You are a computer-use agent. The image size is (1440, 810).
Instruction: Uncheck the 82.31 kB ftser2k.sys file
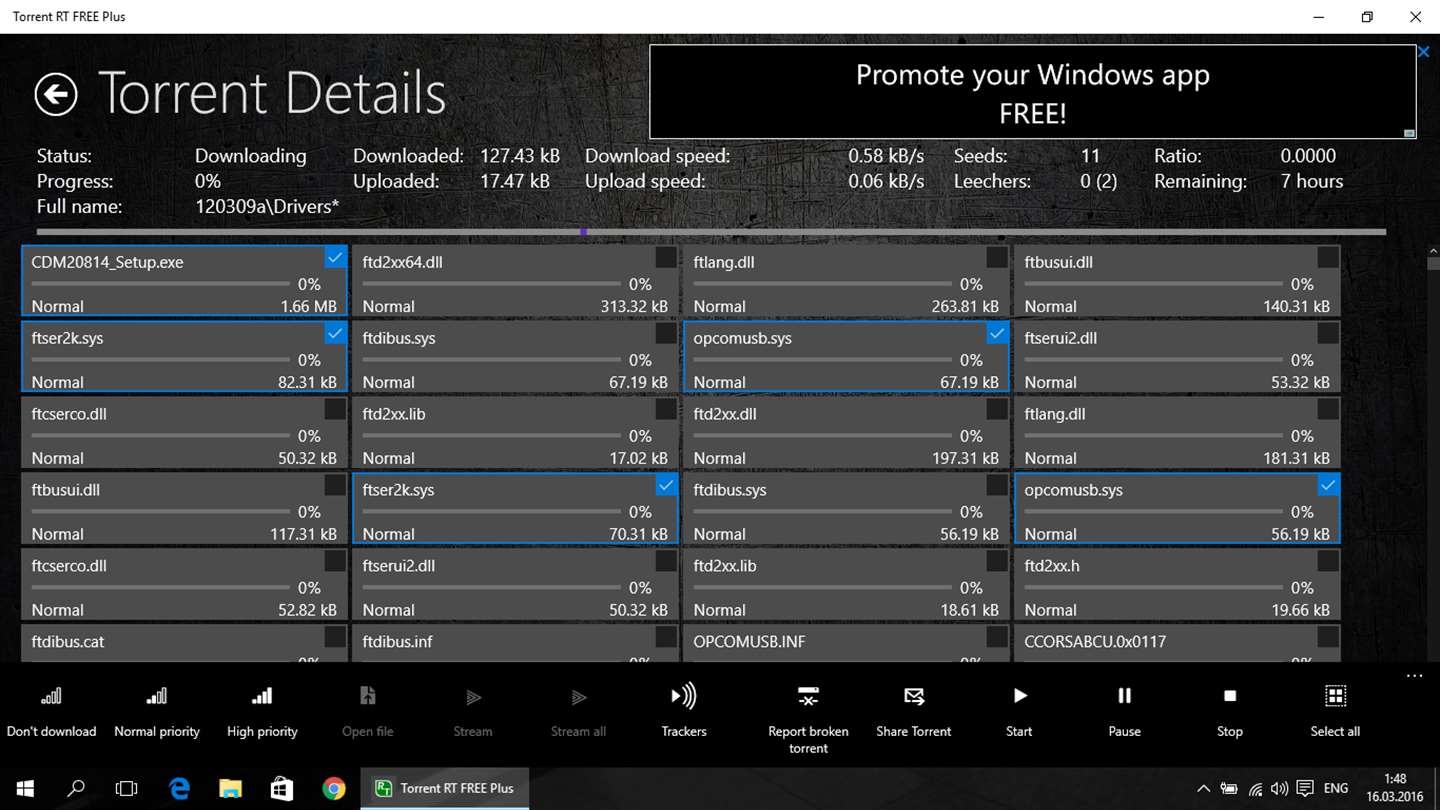(335, 334)
